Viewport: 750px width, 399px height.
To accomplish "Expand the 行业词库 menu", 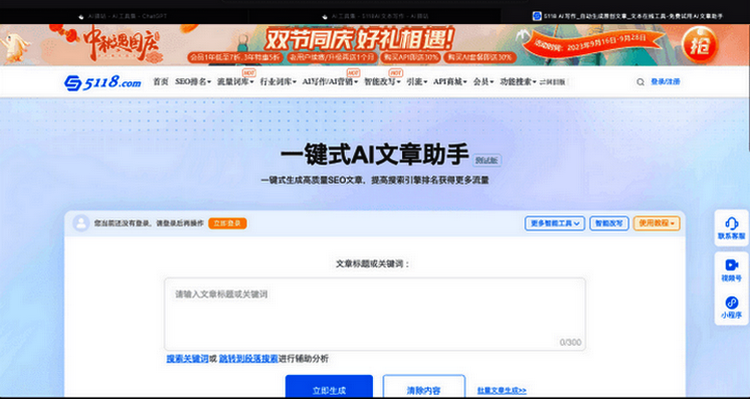I will point(278,82).
